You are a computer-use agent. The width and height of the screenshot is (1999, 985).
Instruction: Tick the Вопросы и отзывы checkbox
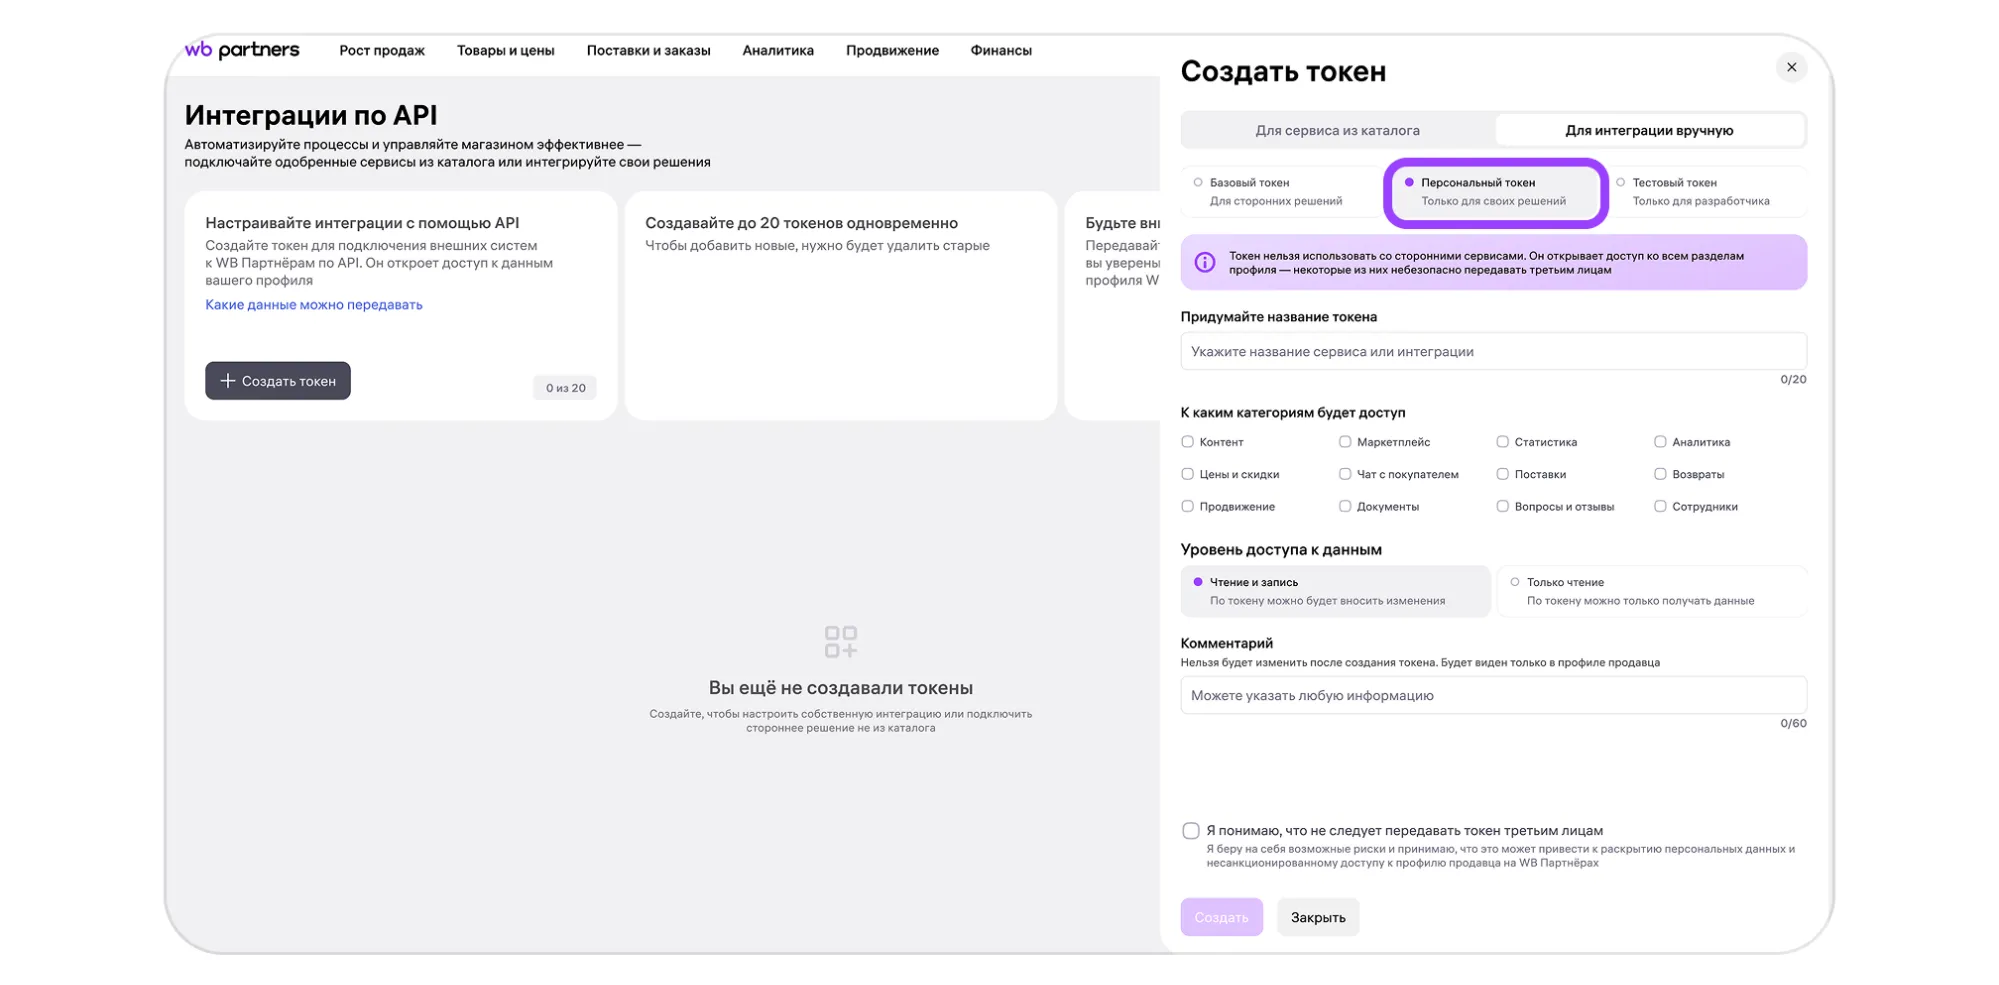(1502, 507)
